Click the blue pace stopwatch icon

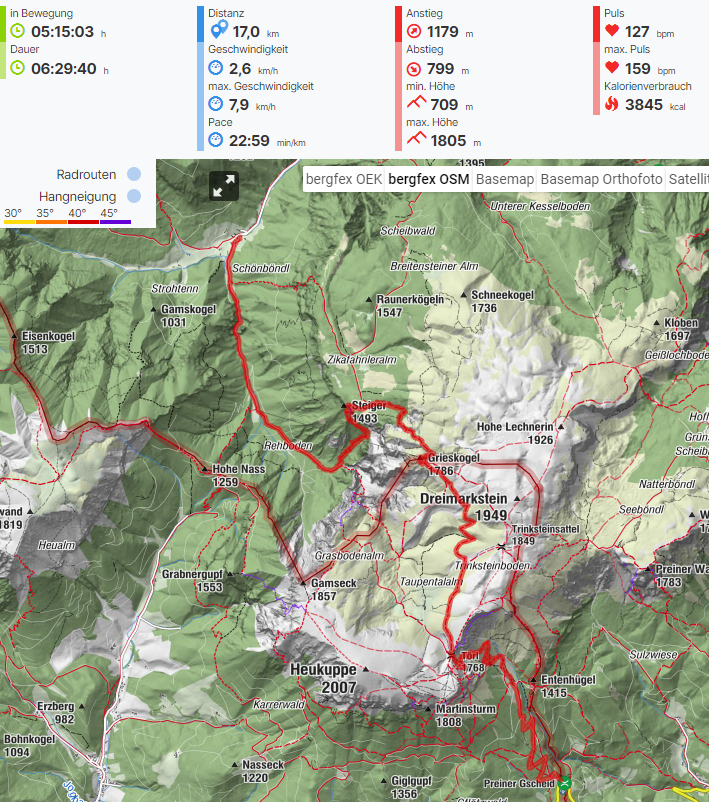coord(216,140)
